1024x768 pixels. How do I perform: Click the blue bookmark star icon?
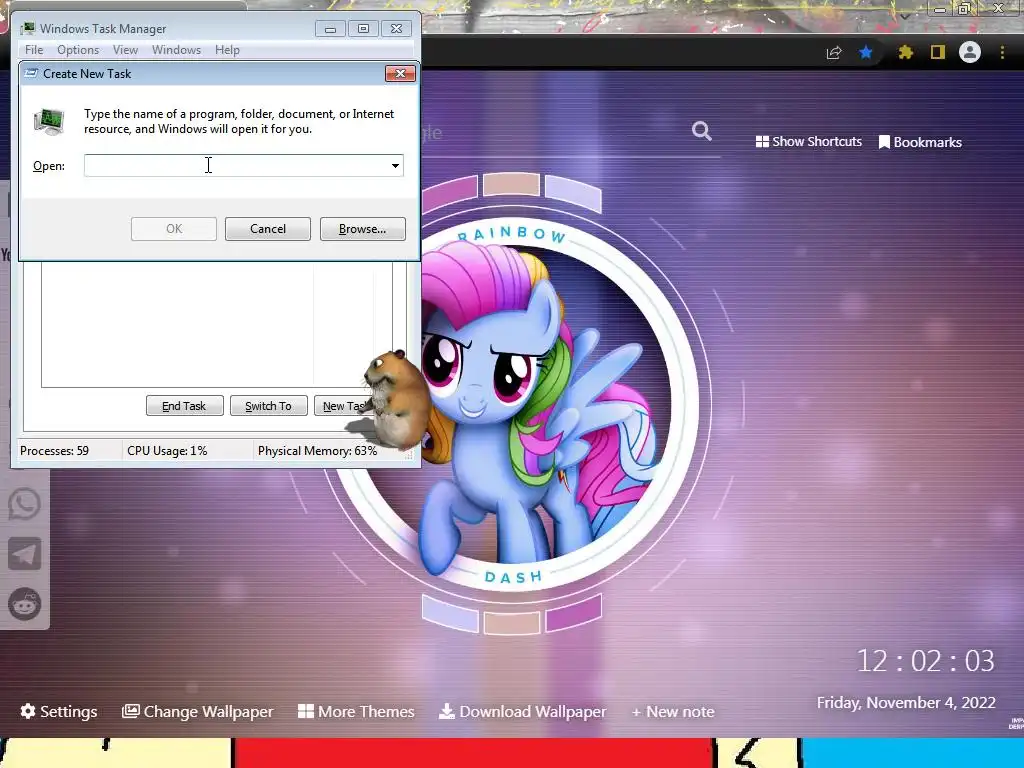(x=866, y=52)
